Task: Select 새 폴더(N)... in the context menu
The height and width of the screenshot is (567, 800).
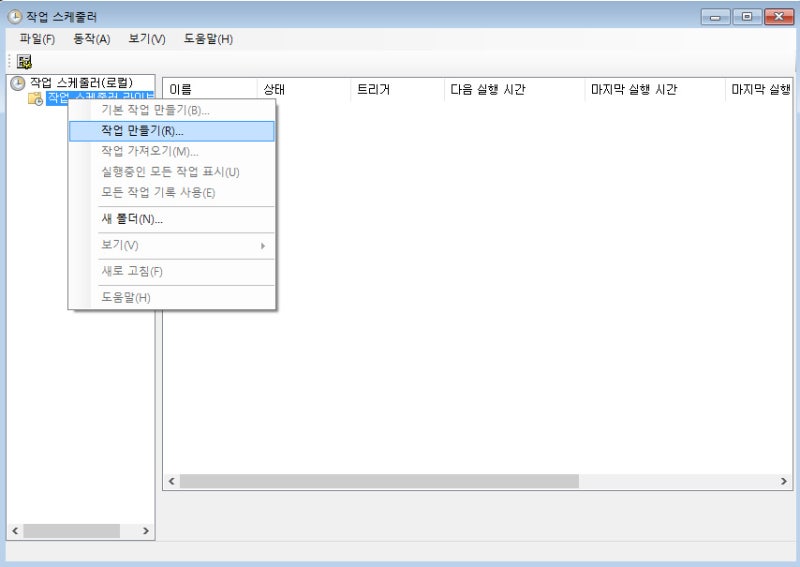Action: click(172, 219)
